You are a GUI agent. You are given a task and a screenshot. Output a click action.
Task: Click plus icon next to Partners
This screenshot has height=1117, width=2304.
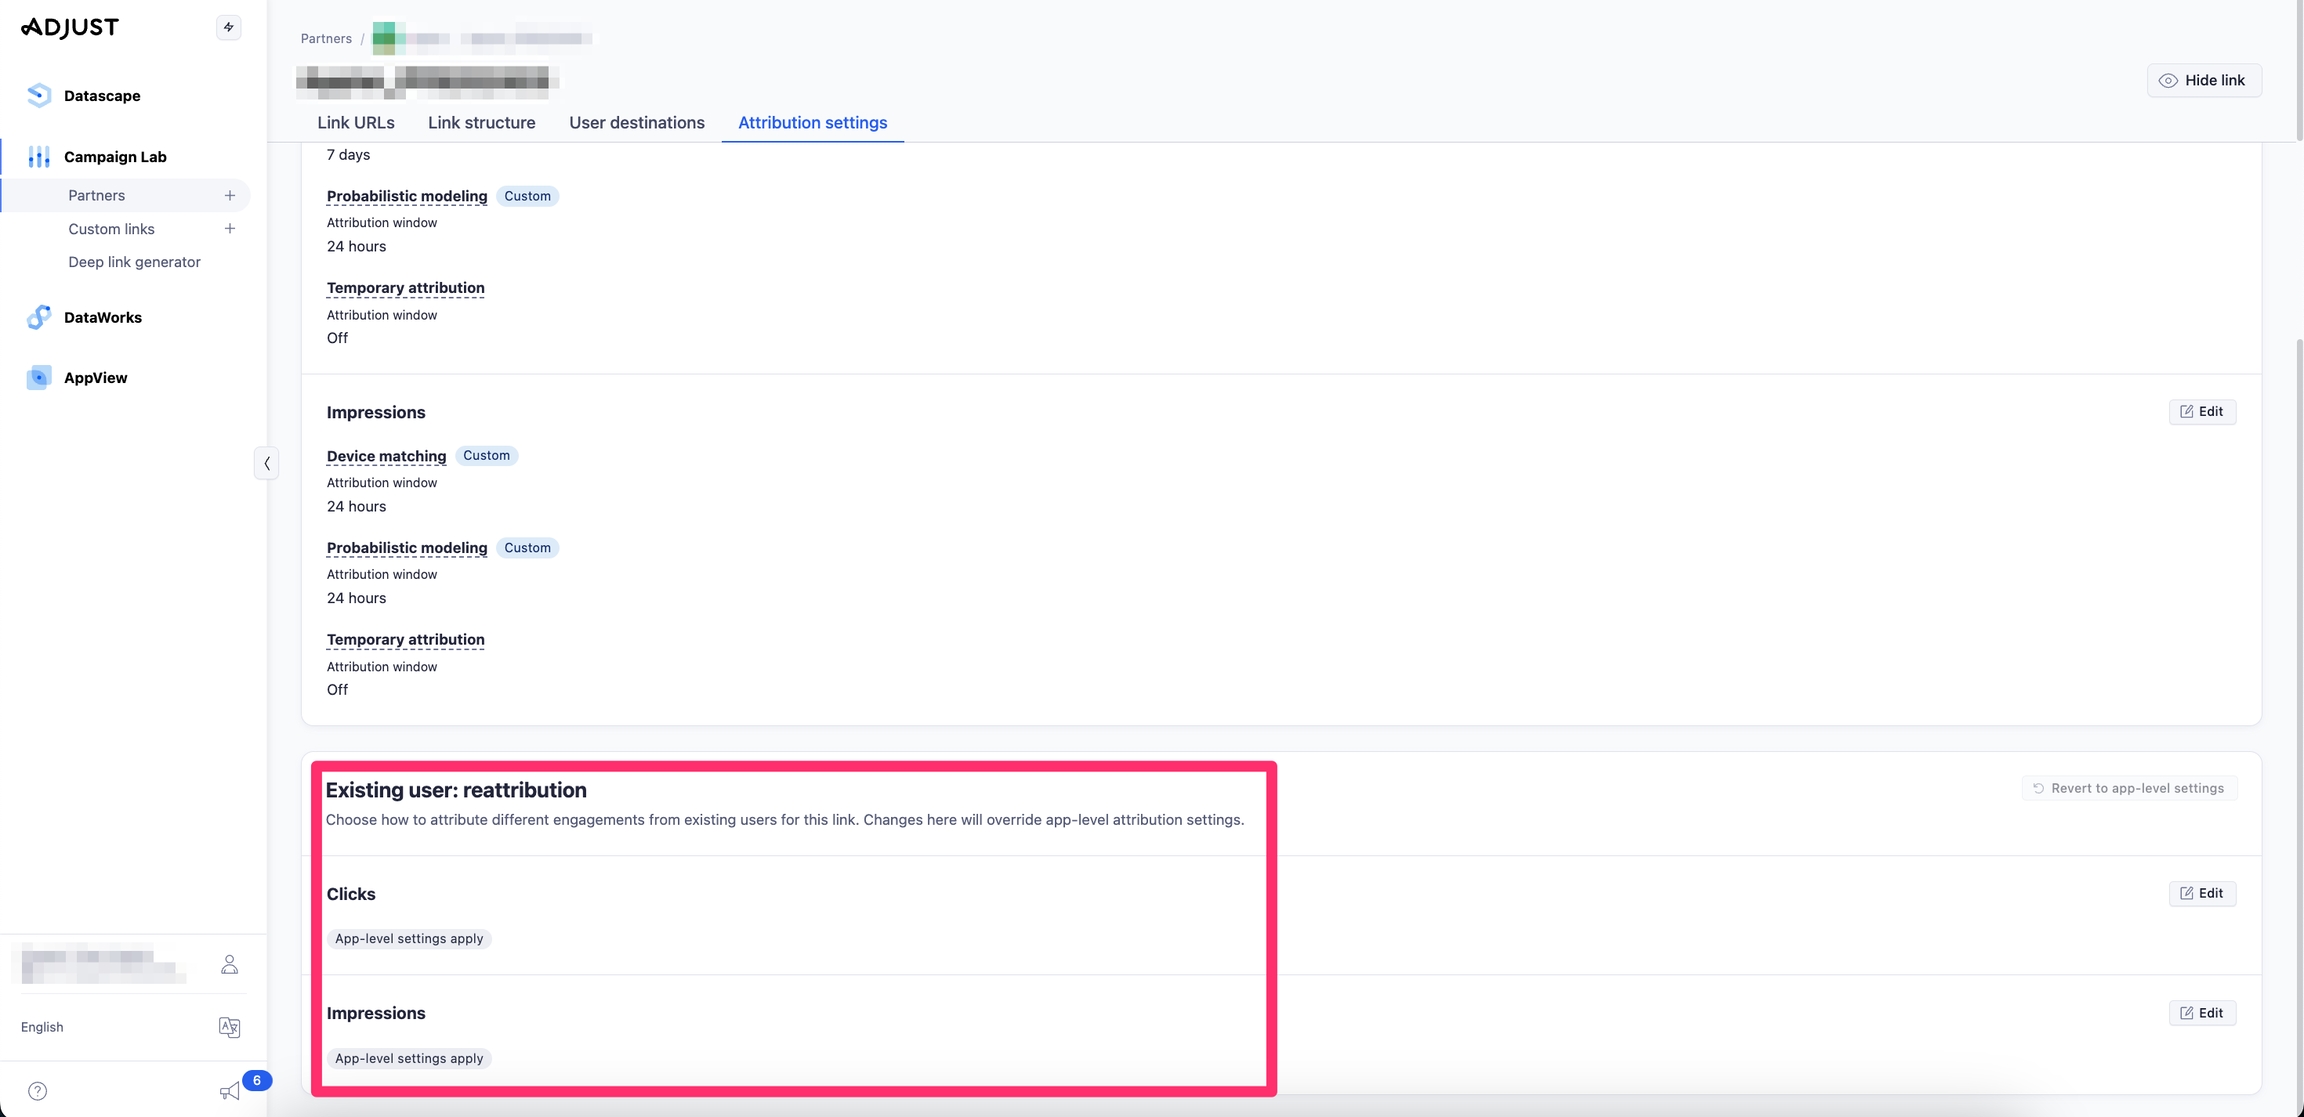click(230, 195)
